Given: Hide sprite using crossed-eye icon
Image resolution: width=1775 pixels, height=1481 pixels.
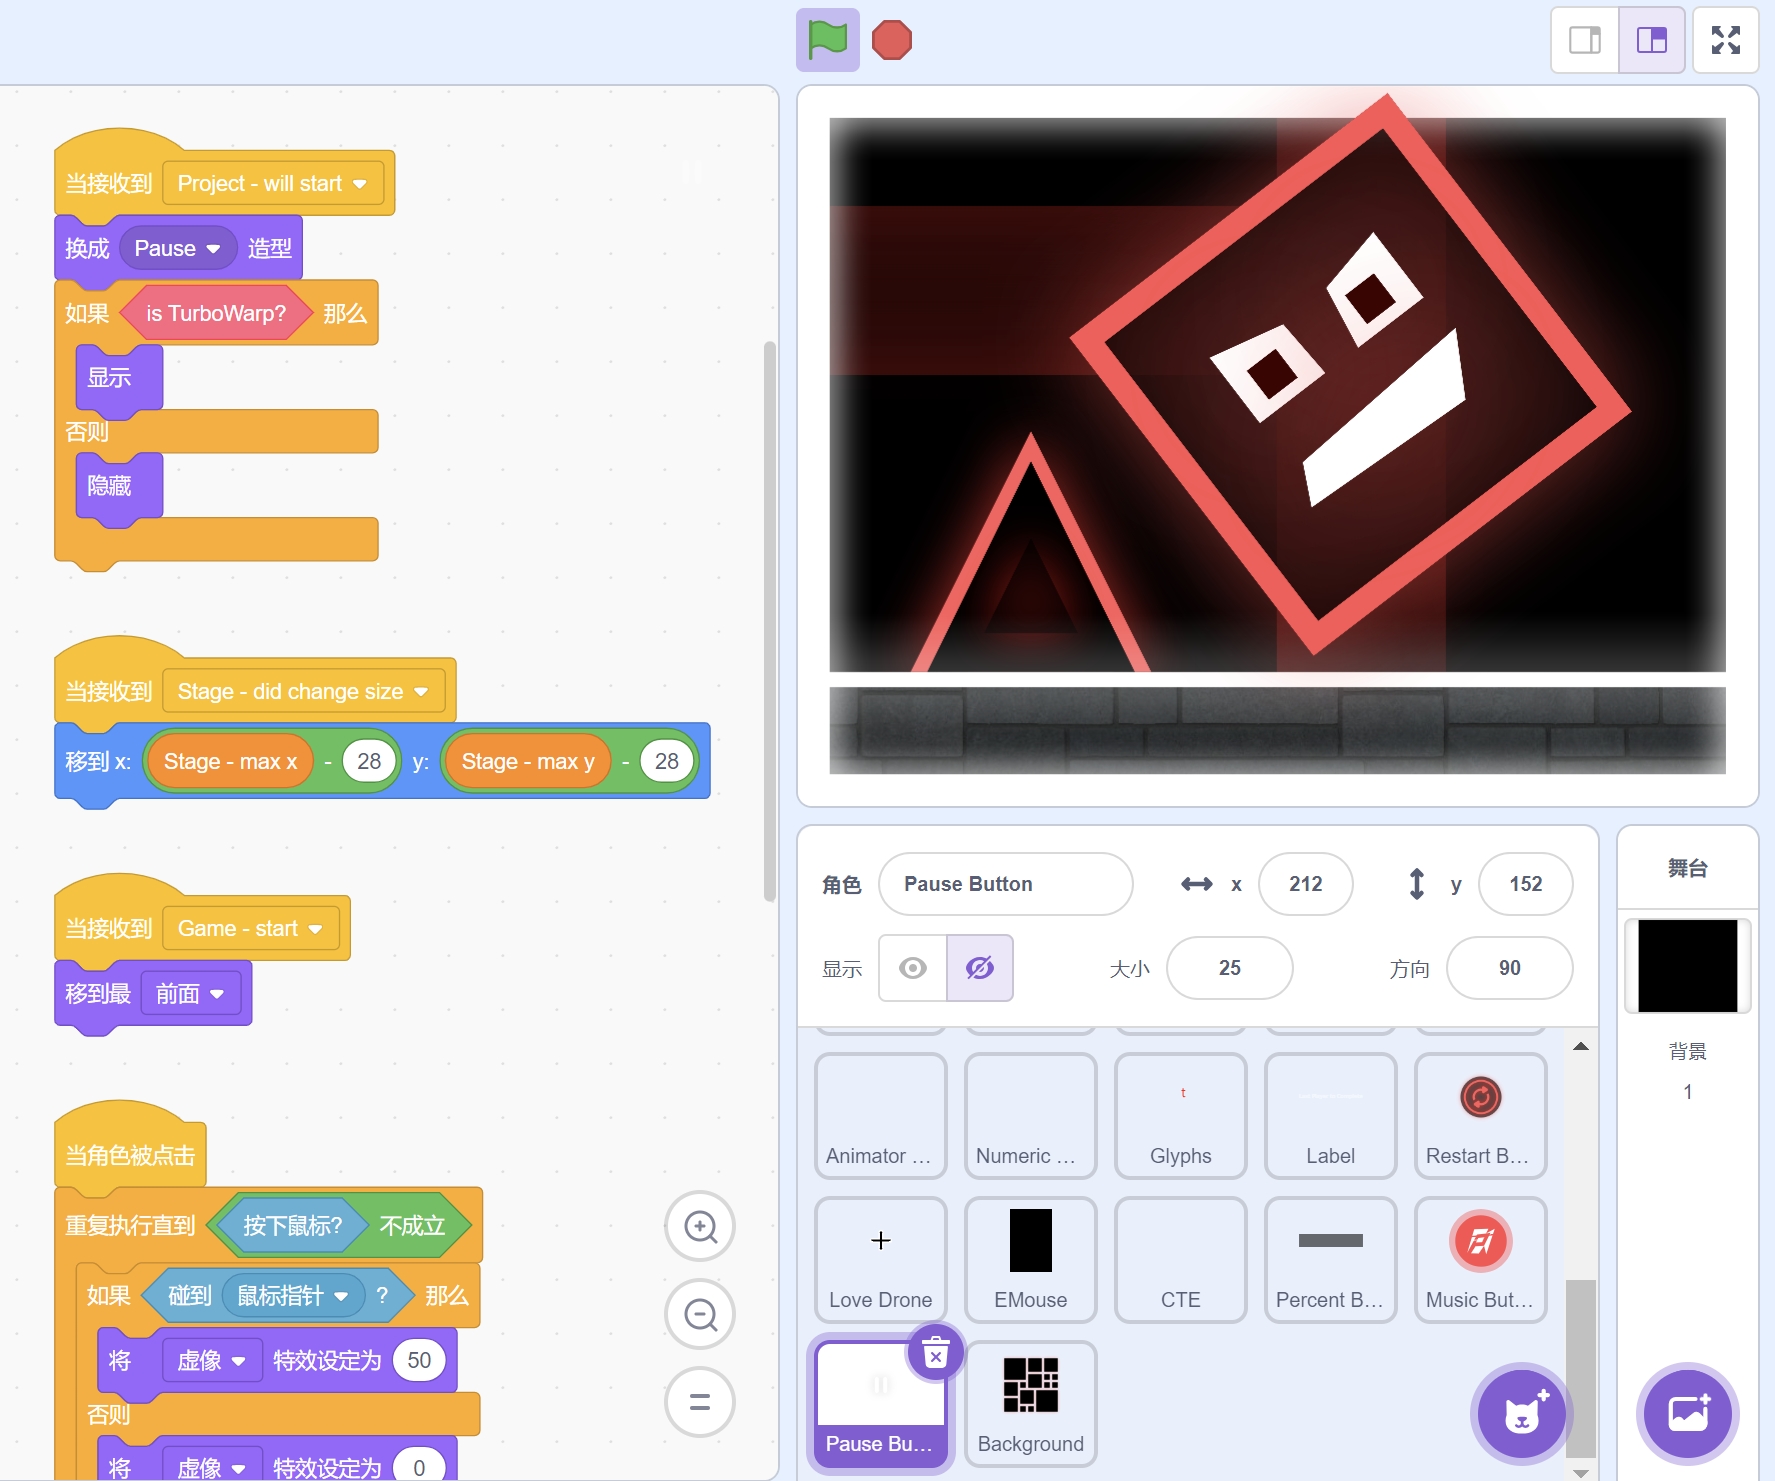Looking at the screenshot, I should coord(979,968).
